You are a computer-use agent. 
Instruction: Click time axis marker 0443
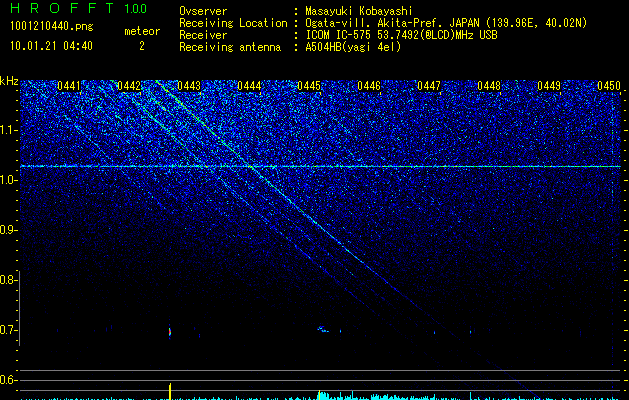(x=189, y=86)
